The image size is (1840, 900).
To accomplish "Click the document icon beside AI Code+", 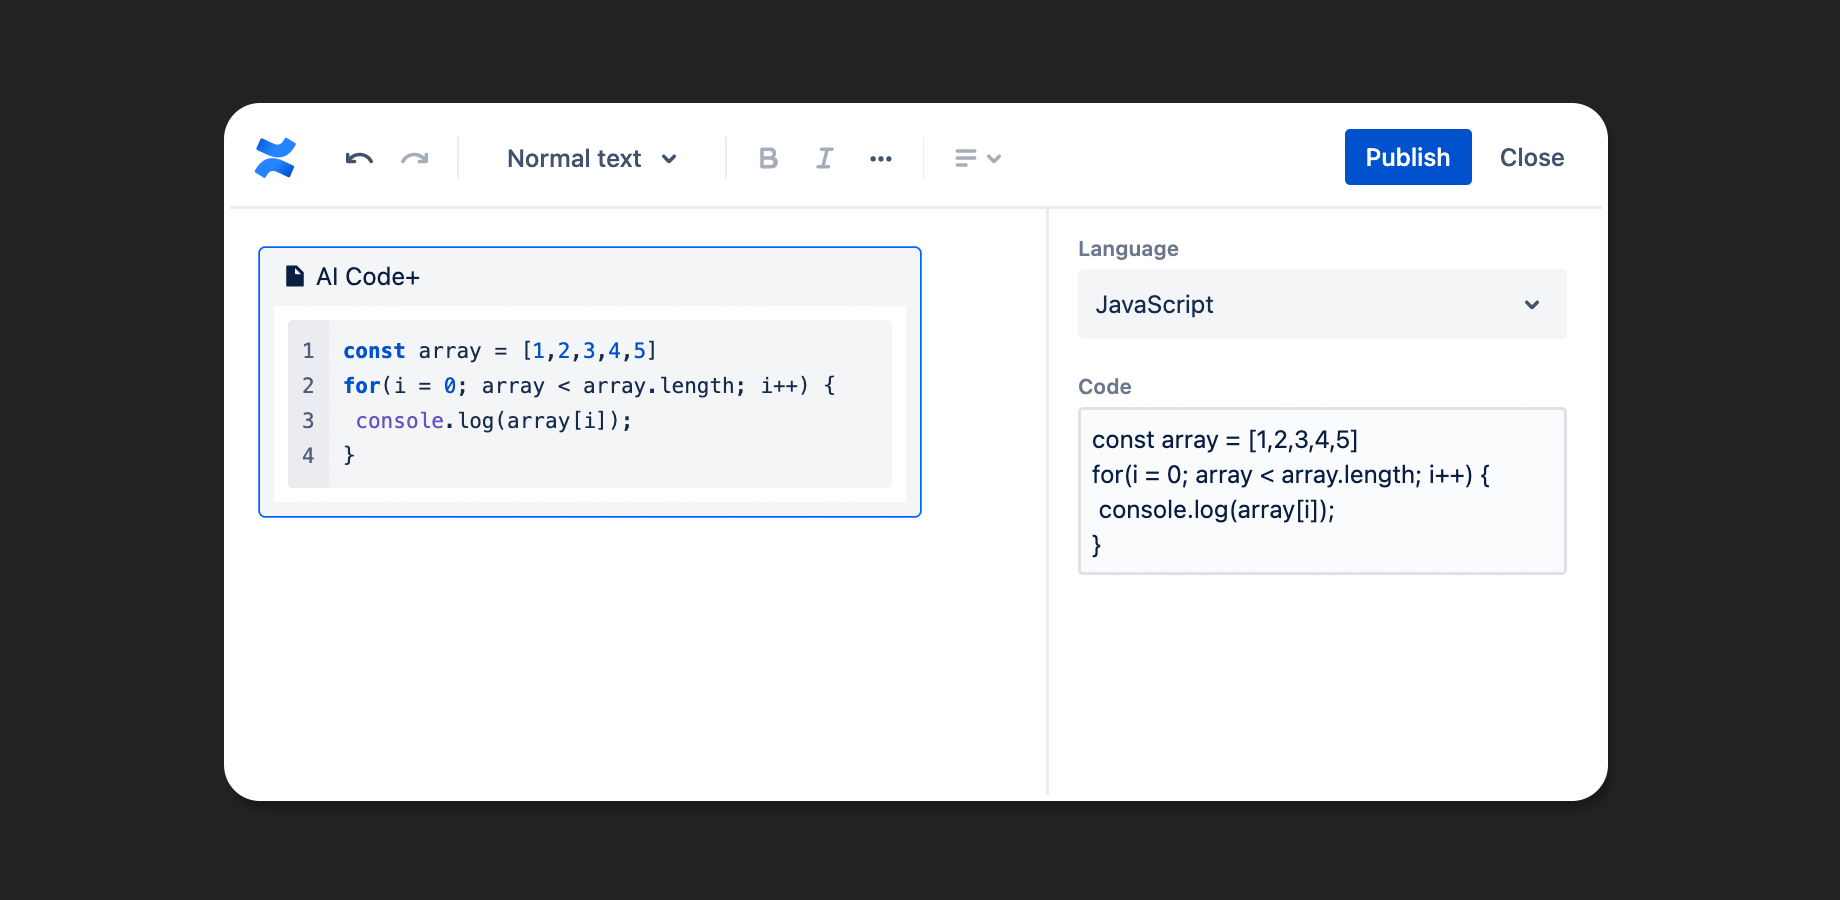I will (x=295, y=277).
